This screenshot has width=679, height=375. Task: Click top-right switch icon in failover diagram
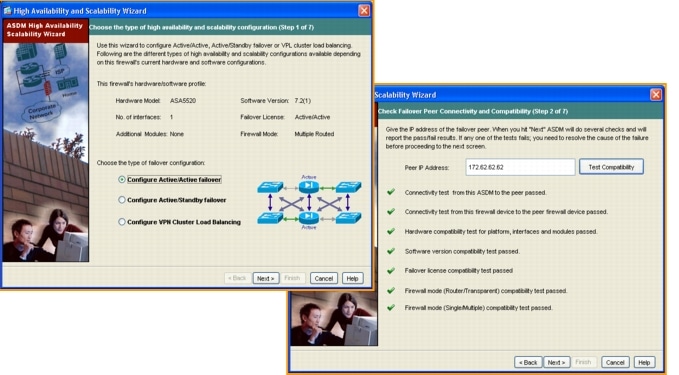[348, 187]
